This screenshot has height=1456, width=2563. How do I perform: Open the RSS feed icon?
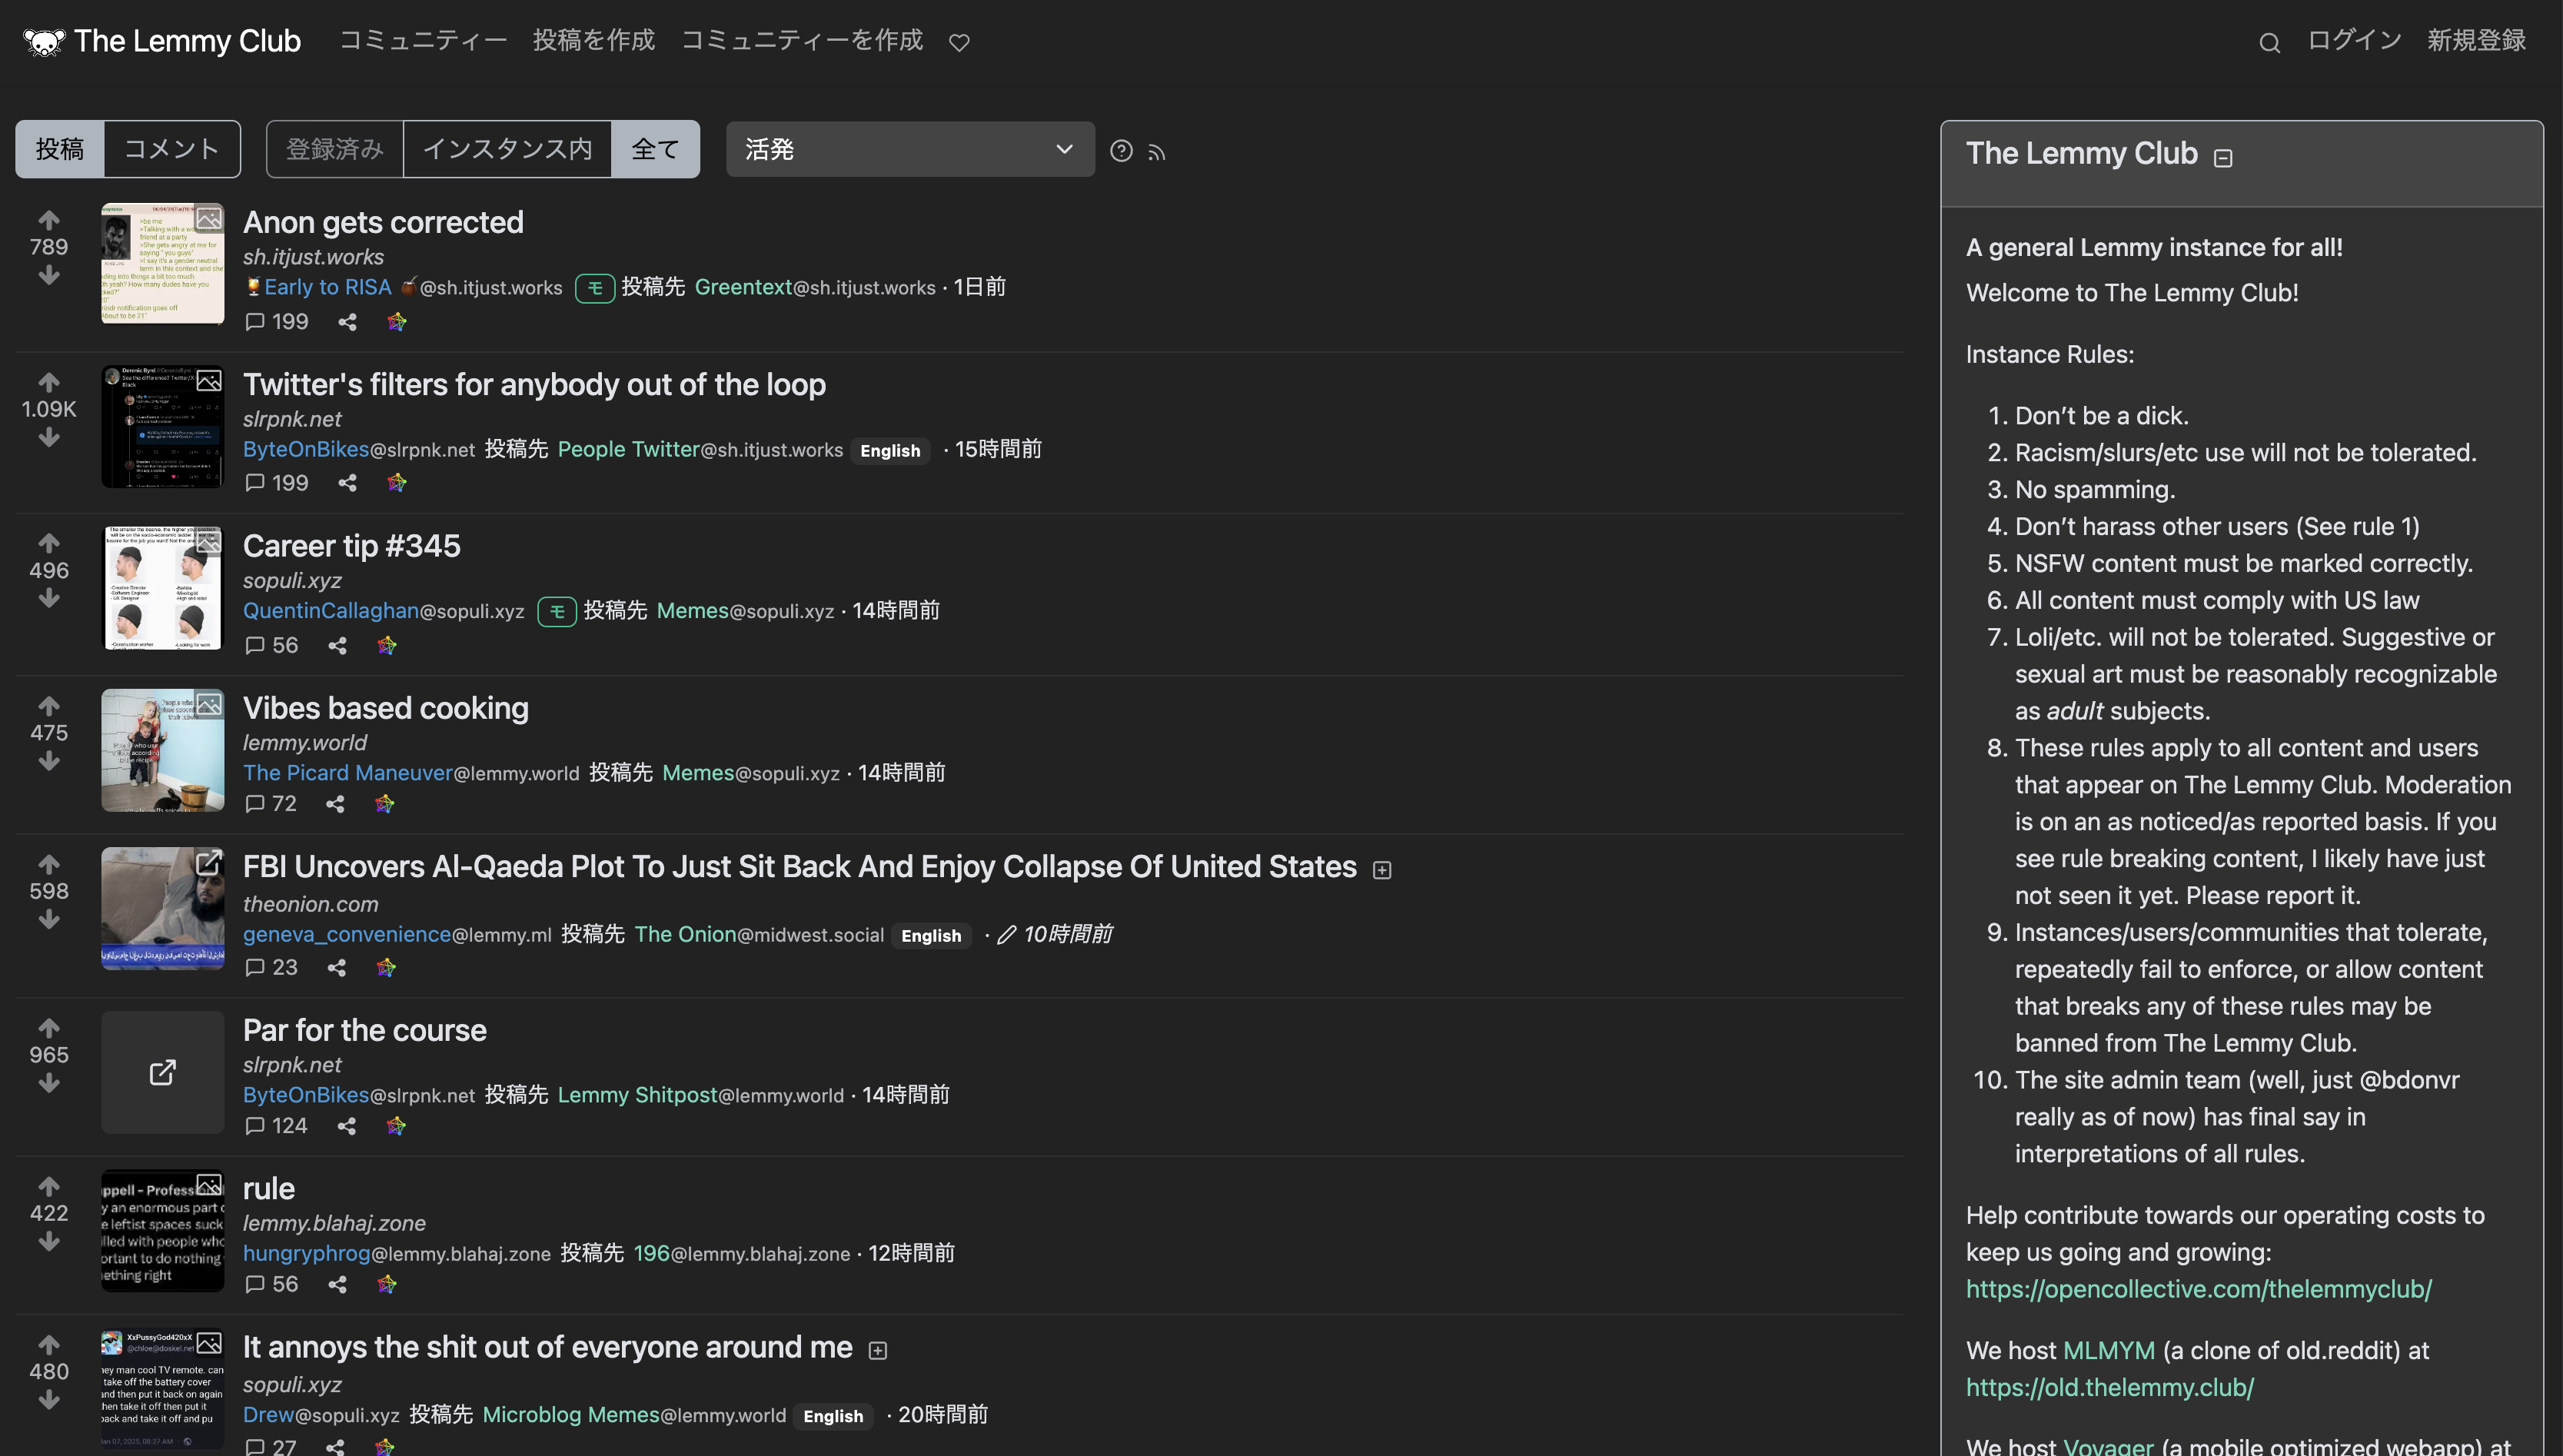[x=1157, y=152]
